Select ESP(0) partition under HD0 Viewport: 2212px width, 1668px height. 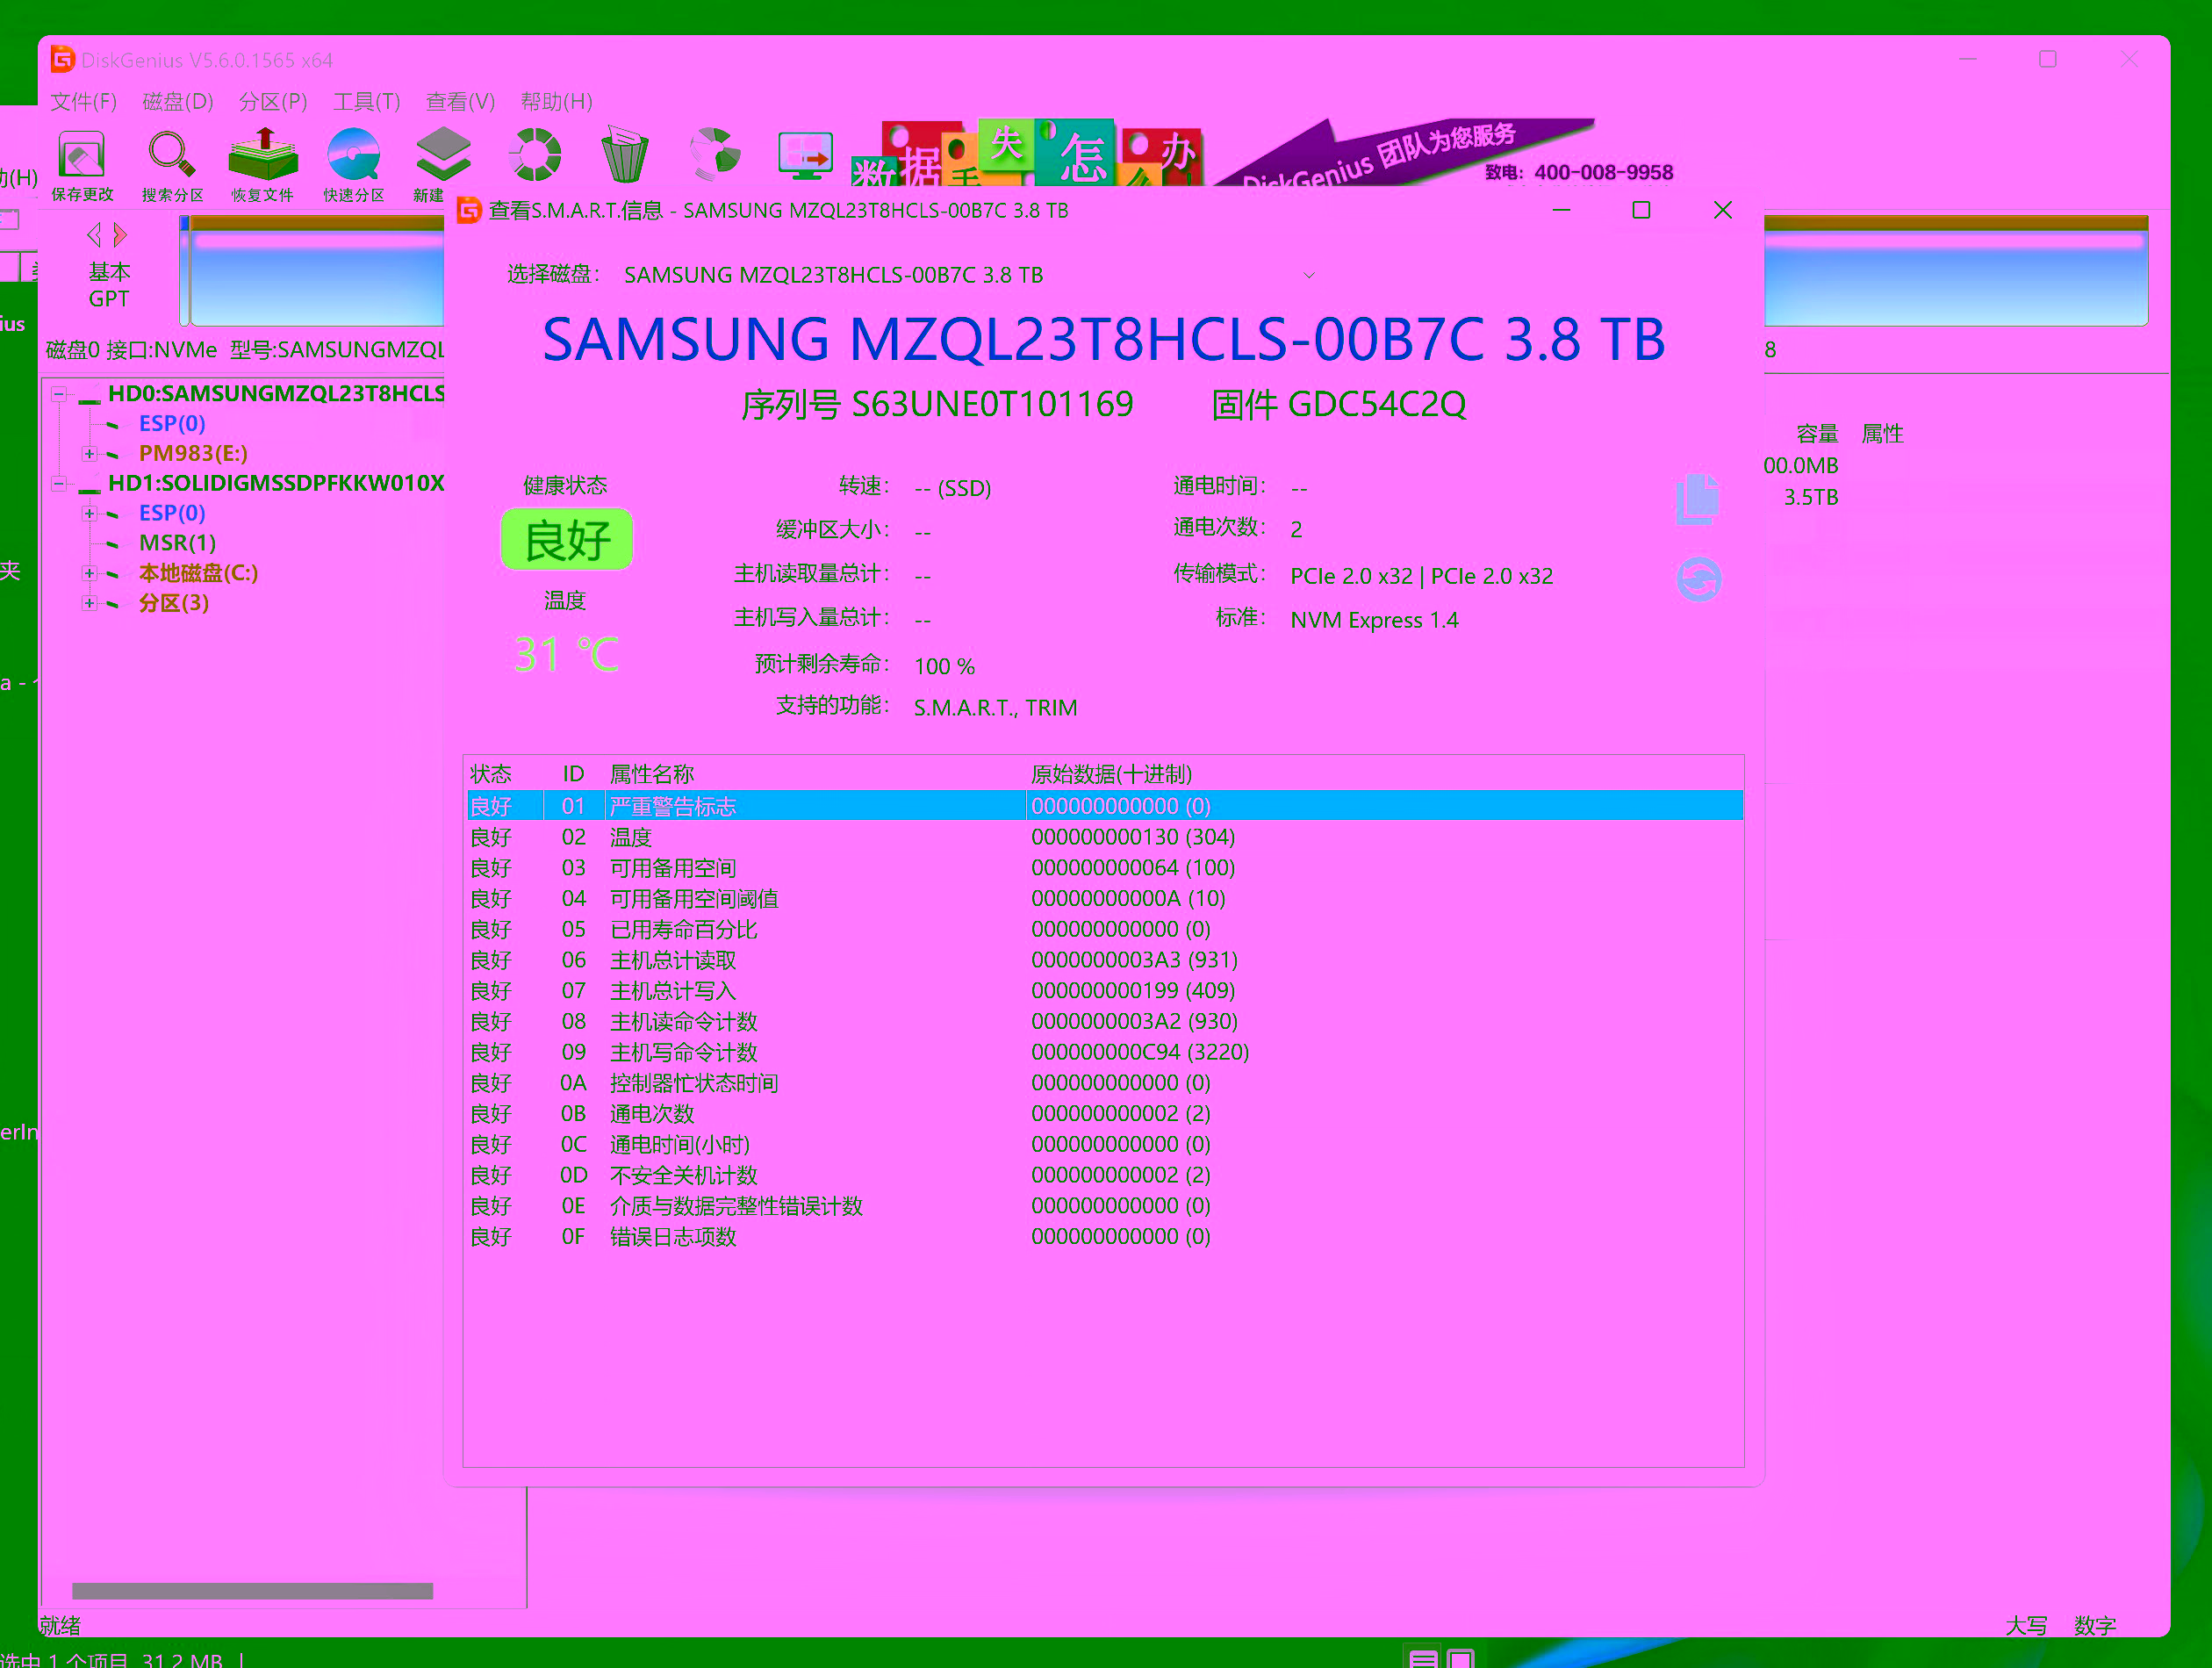172,423
